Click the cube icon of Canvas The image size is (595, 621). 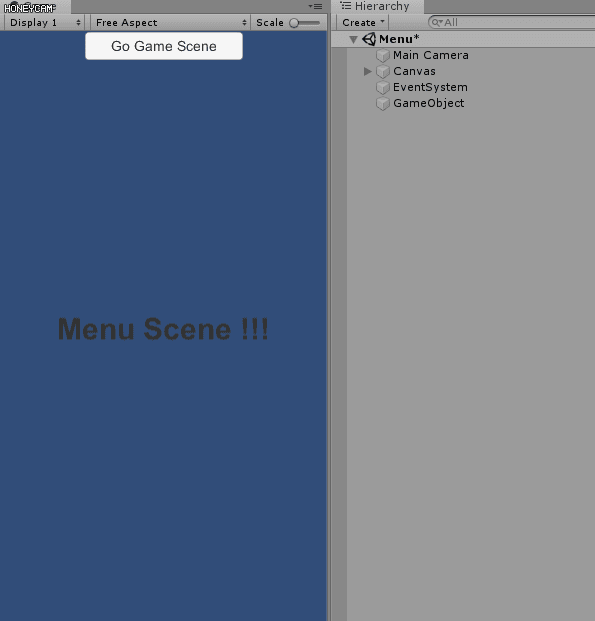point(383,72)
